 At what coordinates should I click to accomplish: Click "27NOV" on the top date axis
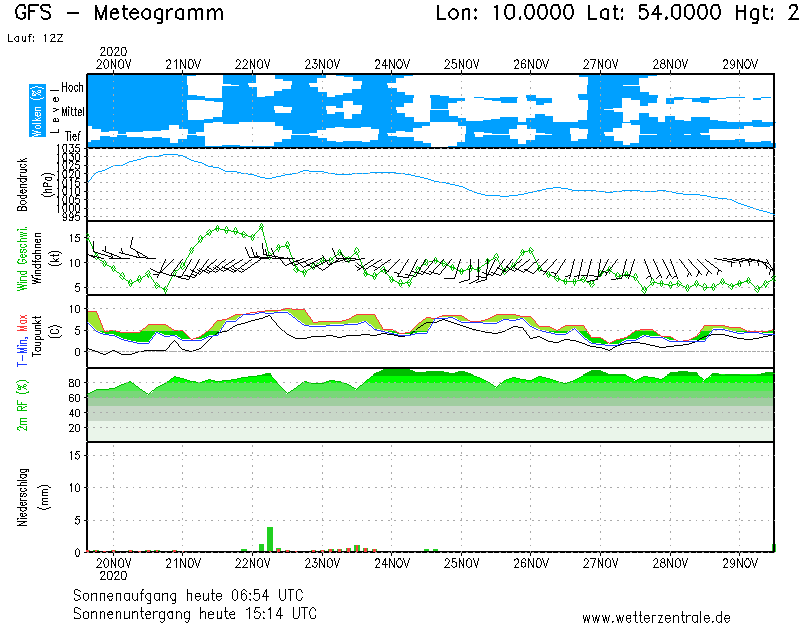click(601, 65)
